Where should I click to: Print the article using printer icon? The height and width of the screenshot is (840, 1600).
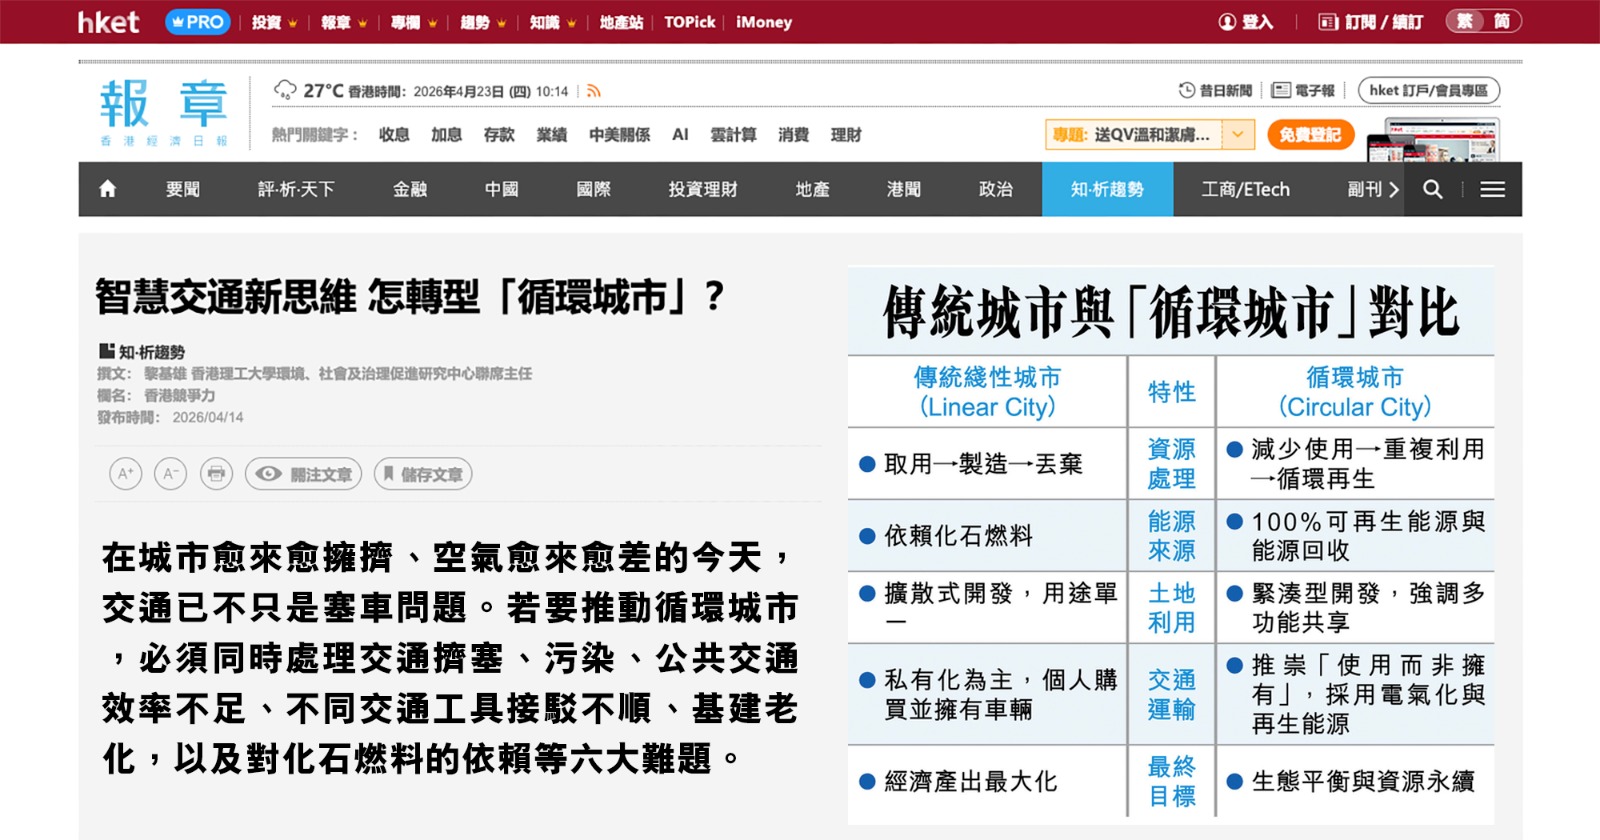coord(216,474)
